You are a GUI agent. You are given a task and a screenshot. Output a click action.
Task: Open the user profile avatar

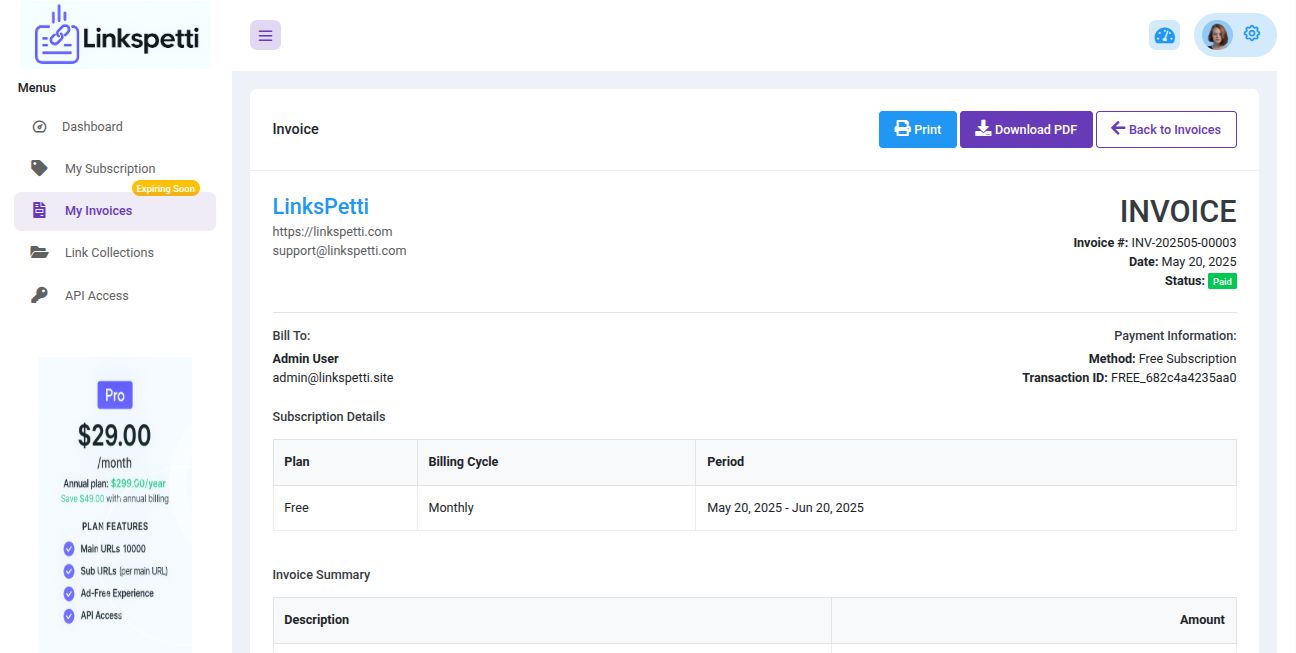coord(1217,36)
